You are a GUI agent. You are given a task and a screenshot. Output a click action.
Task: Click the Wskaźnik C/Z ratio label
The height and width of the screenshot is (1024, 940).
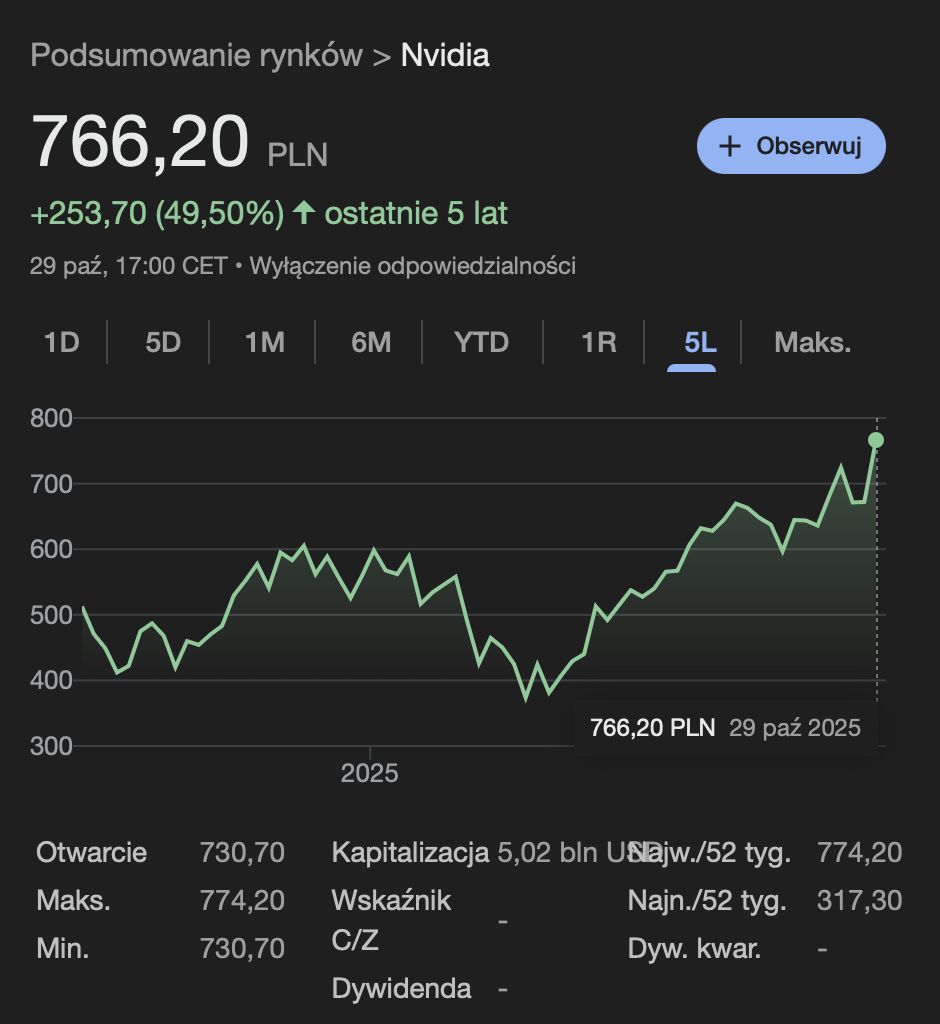pos(391,920)
